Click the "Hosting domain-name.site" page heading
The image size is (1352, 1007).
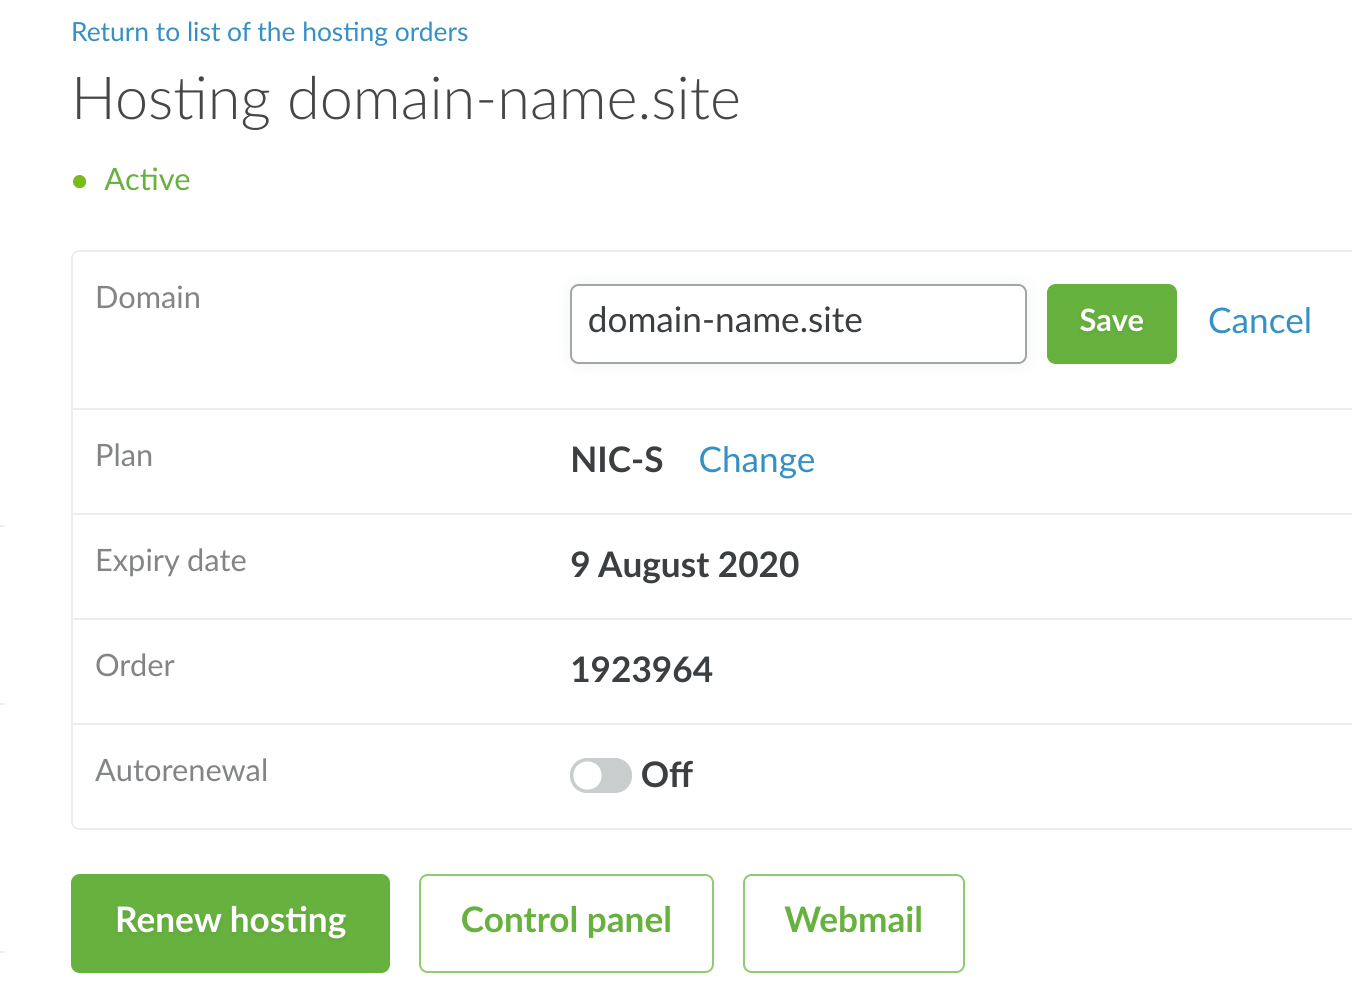(x=406, y=100)
